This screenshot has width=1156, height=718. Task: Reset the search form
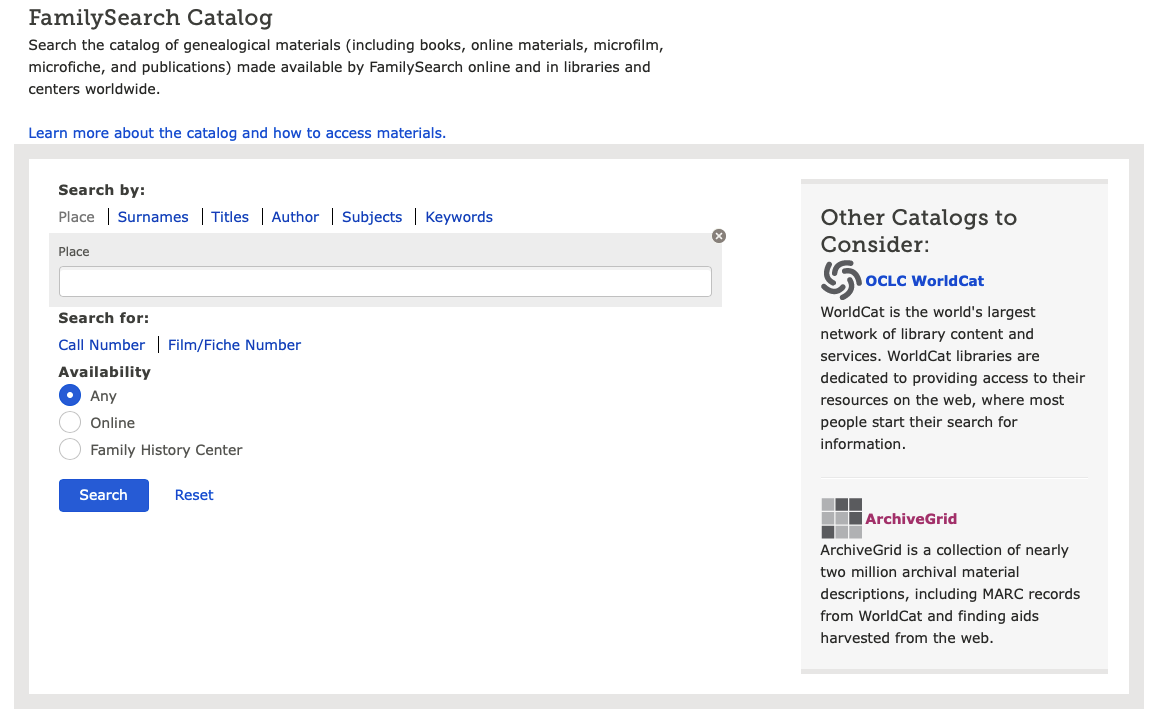coord(193,495)
